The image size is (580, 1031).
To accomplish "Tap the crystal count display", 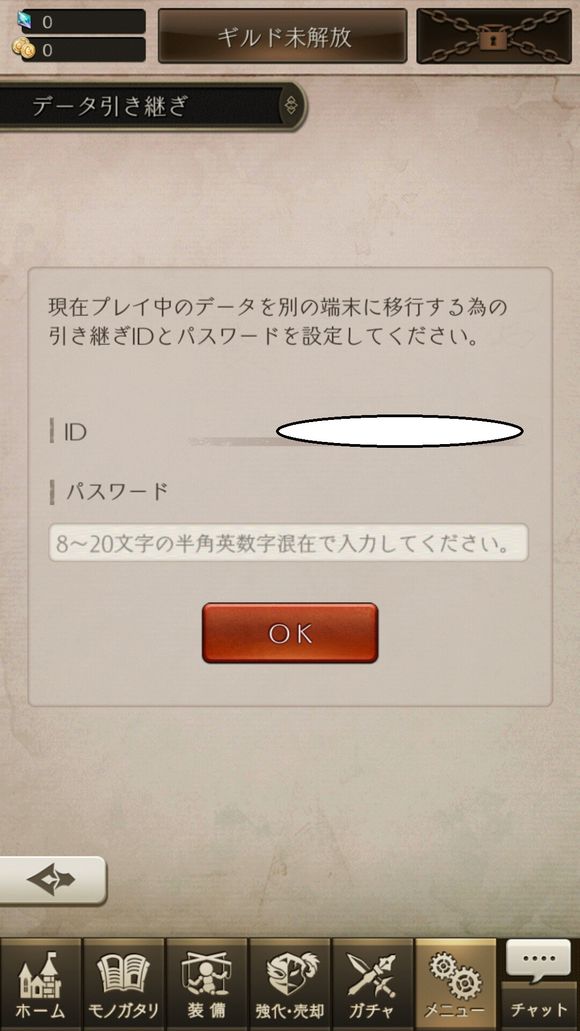I will point(84,22).
